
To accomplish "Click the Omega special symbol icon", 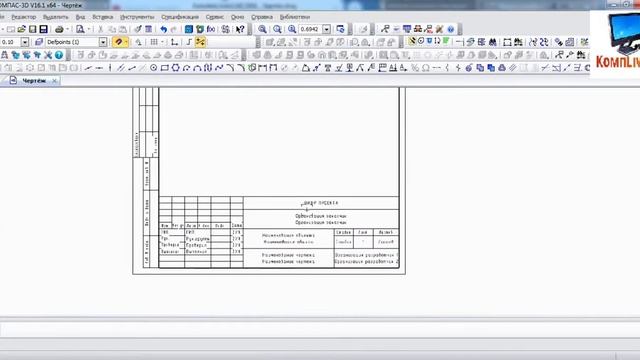I will coord(426,68).
